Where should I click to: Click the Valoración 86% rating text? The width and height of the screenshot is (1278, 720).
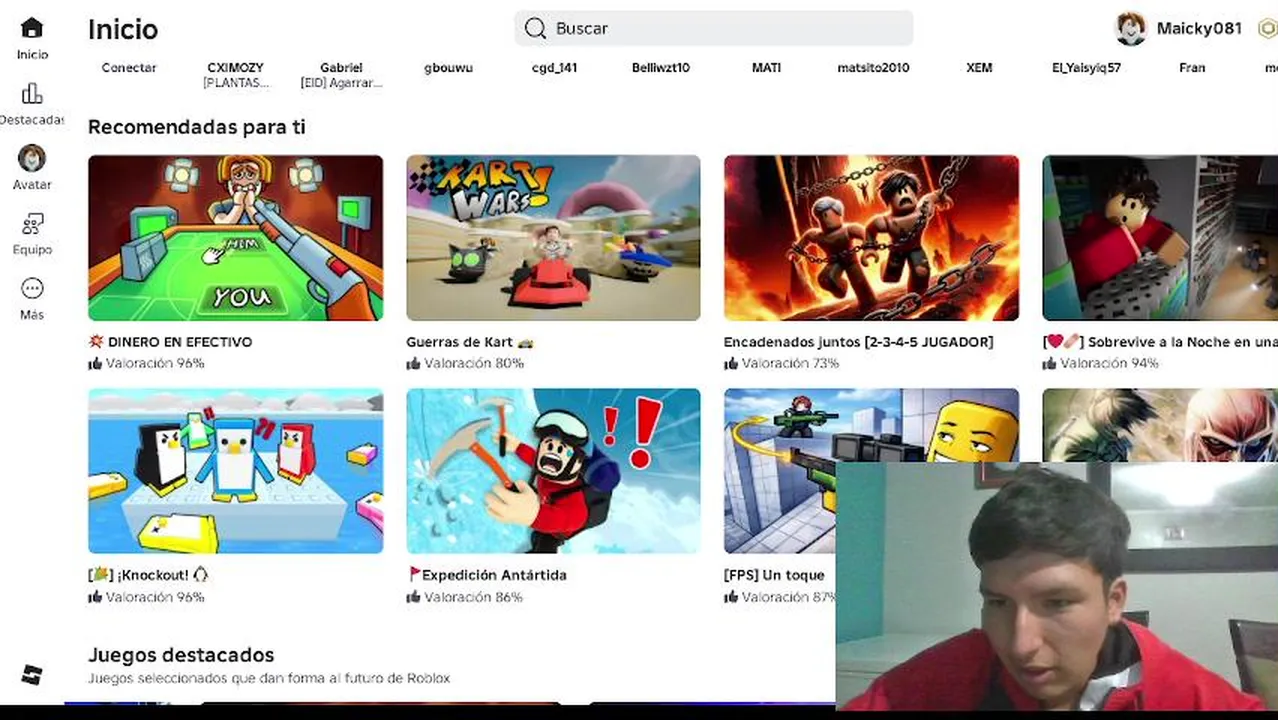(x=465, y=597)
